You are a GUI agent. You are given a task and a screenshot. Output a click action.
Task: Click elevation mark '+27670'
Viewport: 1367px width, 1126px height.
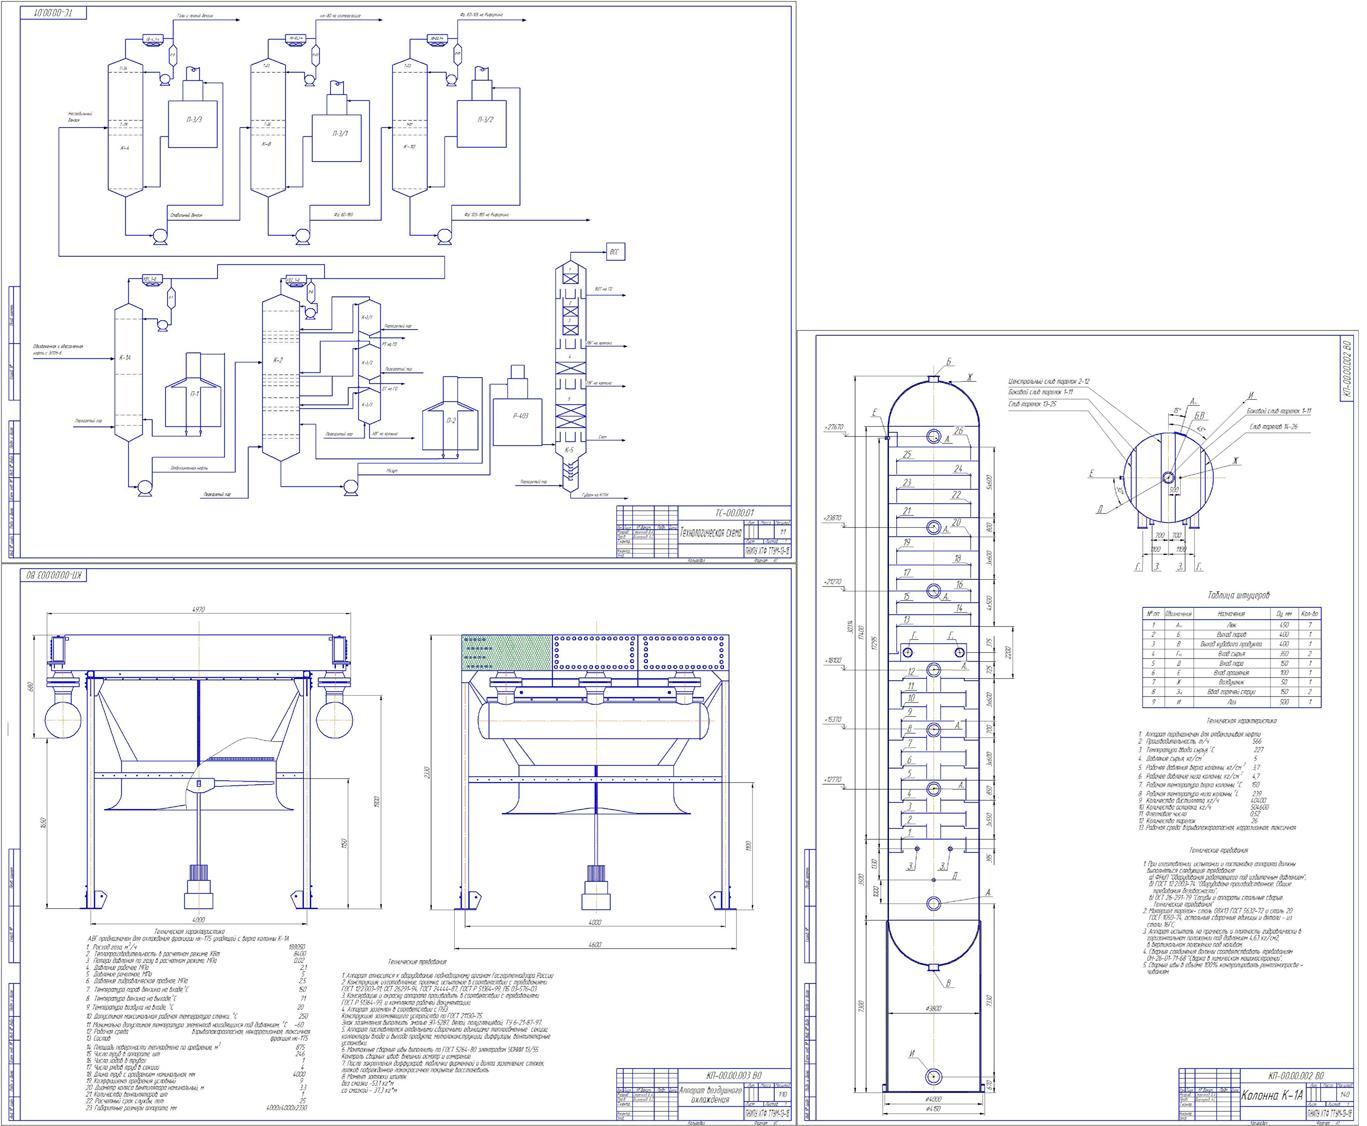[x=834, y=427]
